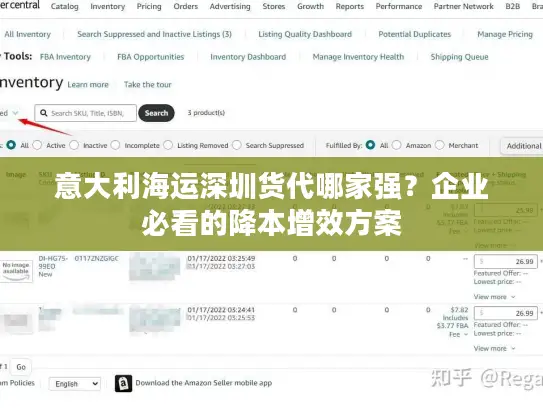Select the All status radio button
This screenshot has height=408, width=543.
[x=11, y=145]
